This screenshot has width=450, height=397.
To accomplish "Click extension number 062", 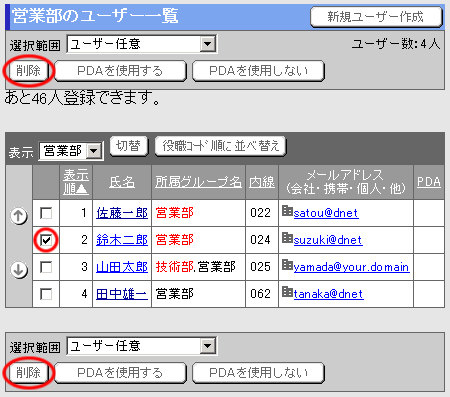I will [x=260, y=294].
